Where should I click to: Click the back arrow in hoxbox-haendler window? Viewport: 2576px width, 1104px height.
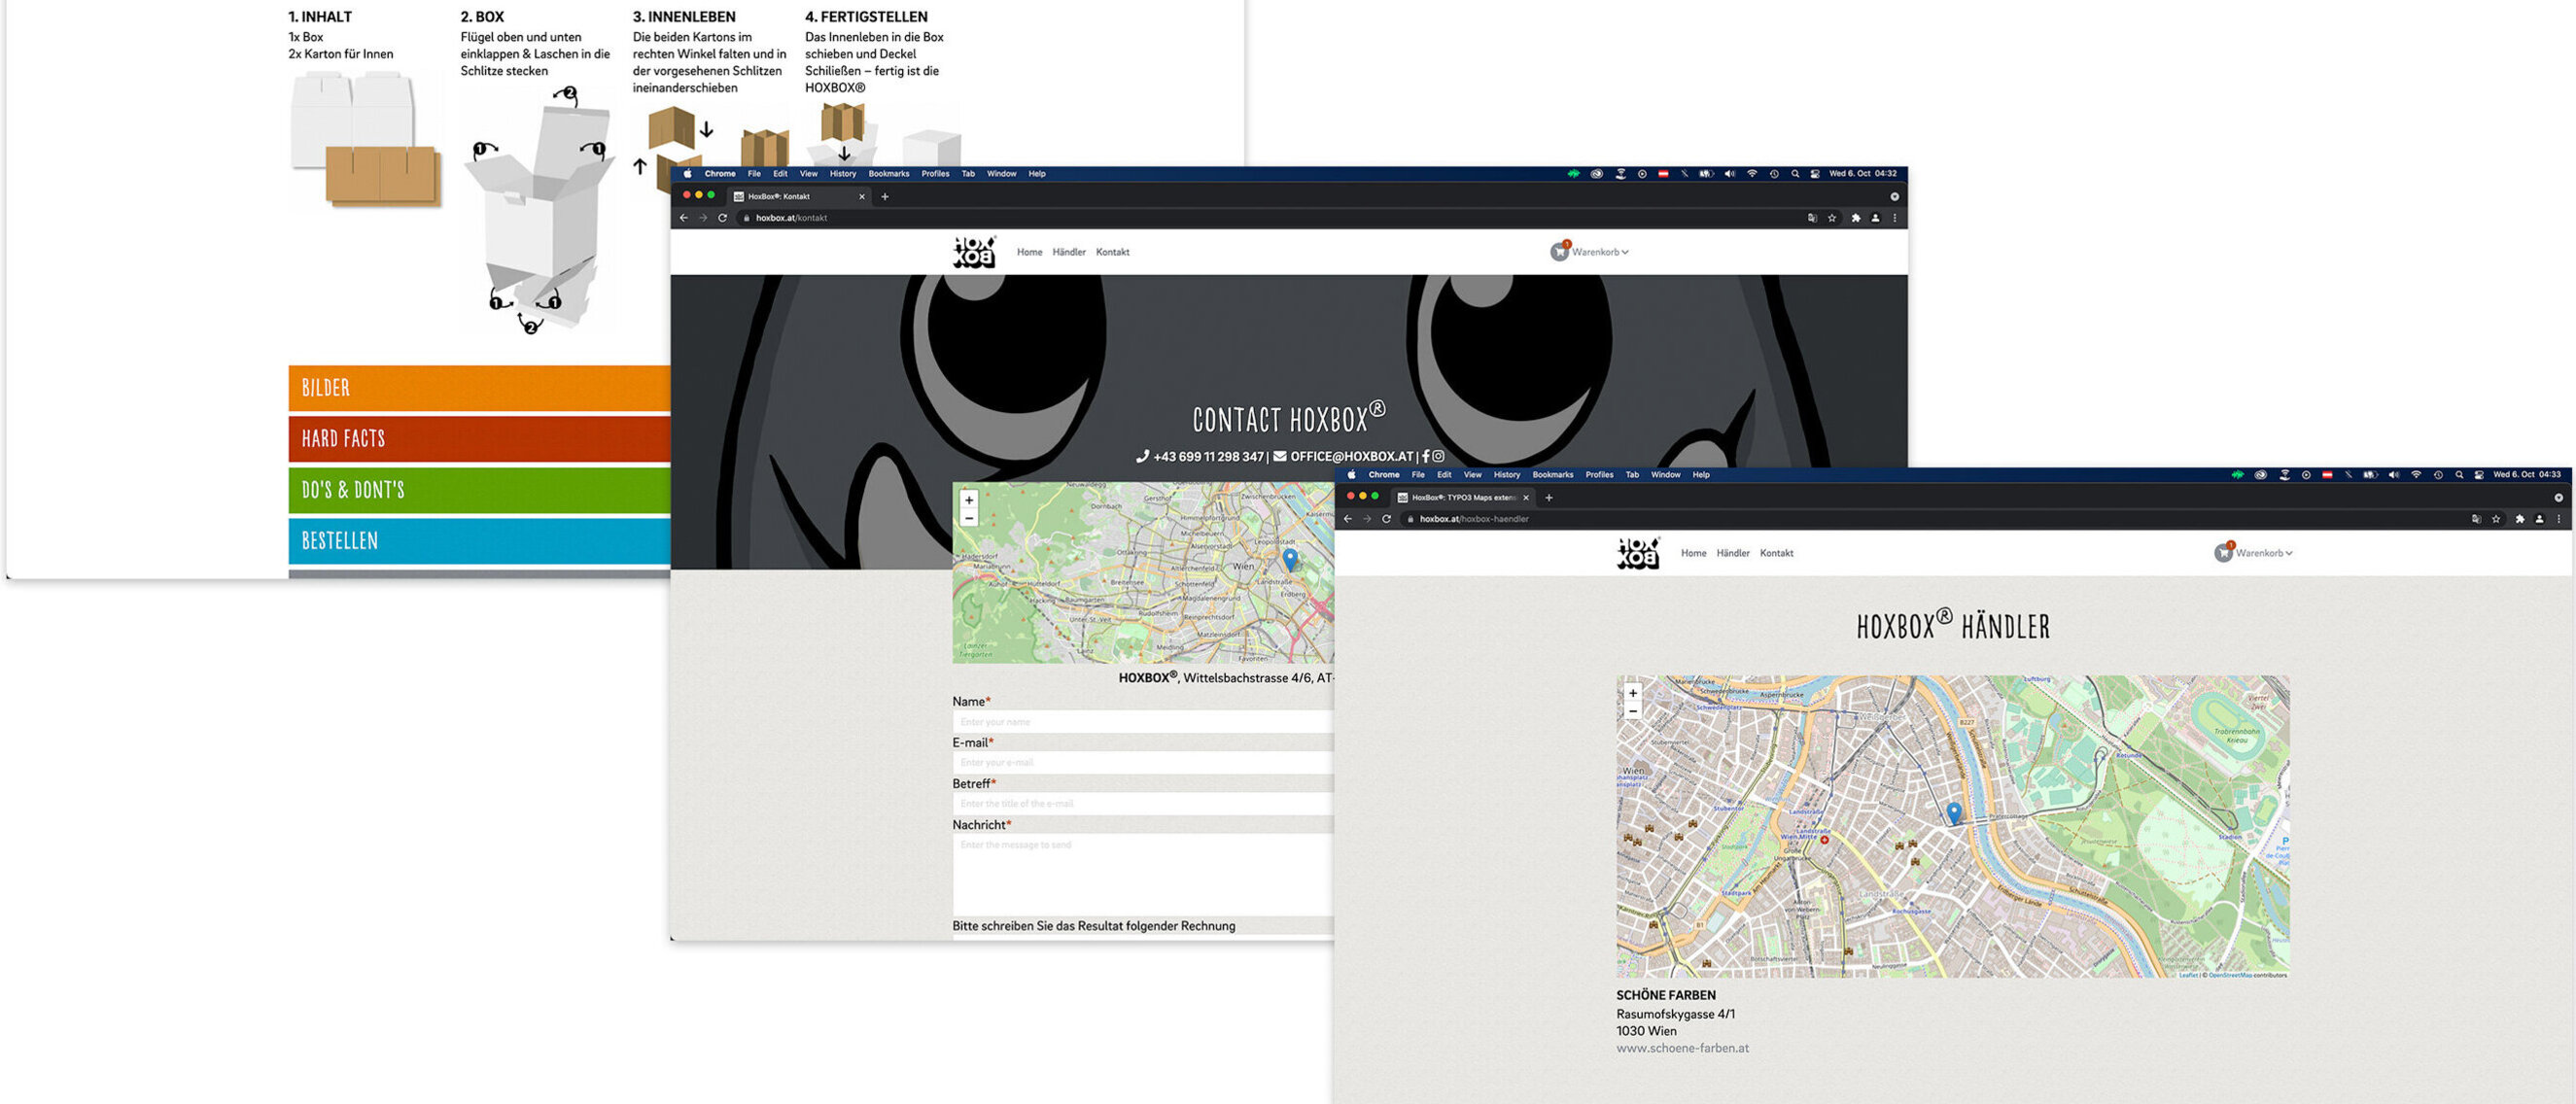(1348, 519)
